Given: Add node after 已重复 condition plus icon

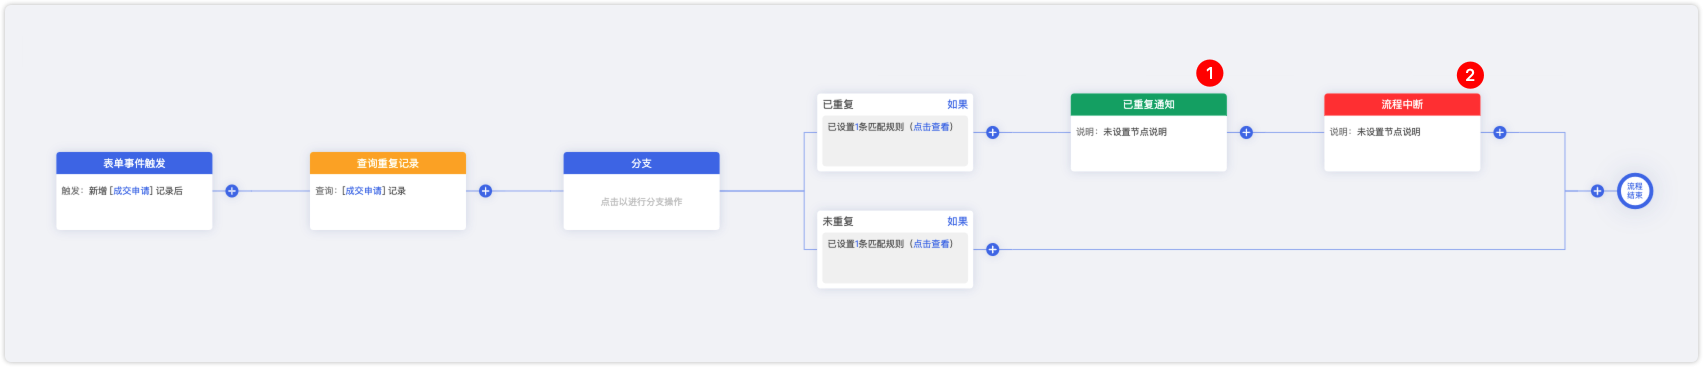Looking at the screenshot, I should coord(993,132).
